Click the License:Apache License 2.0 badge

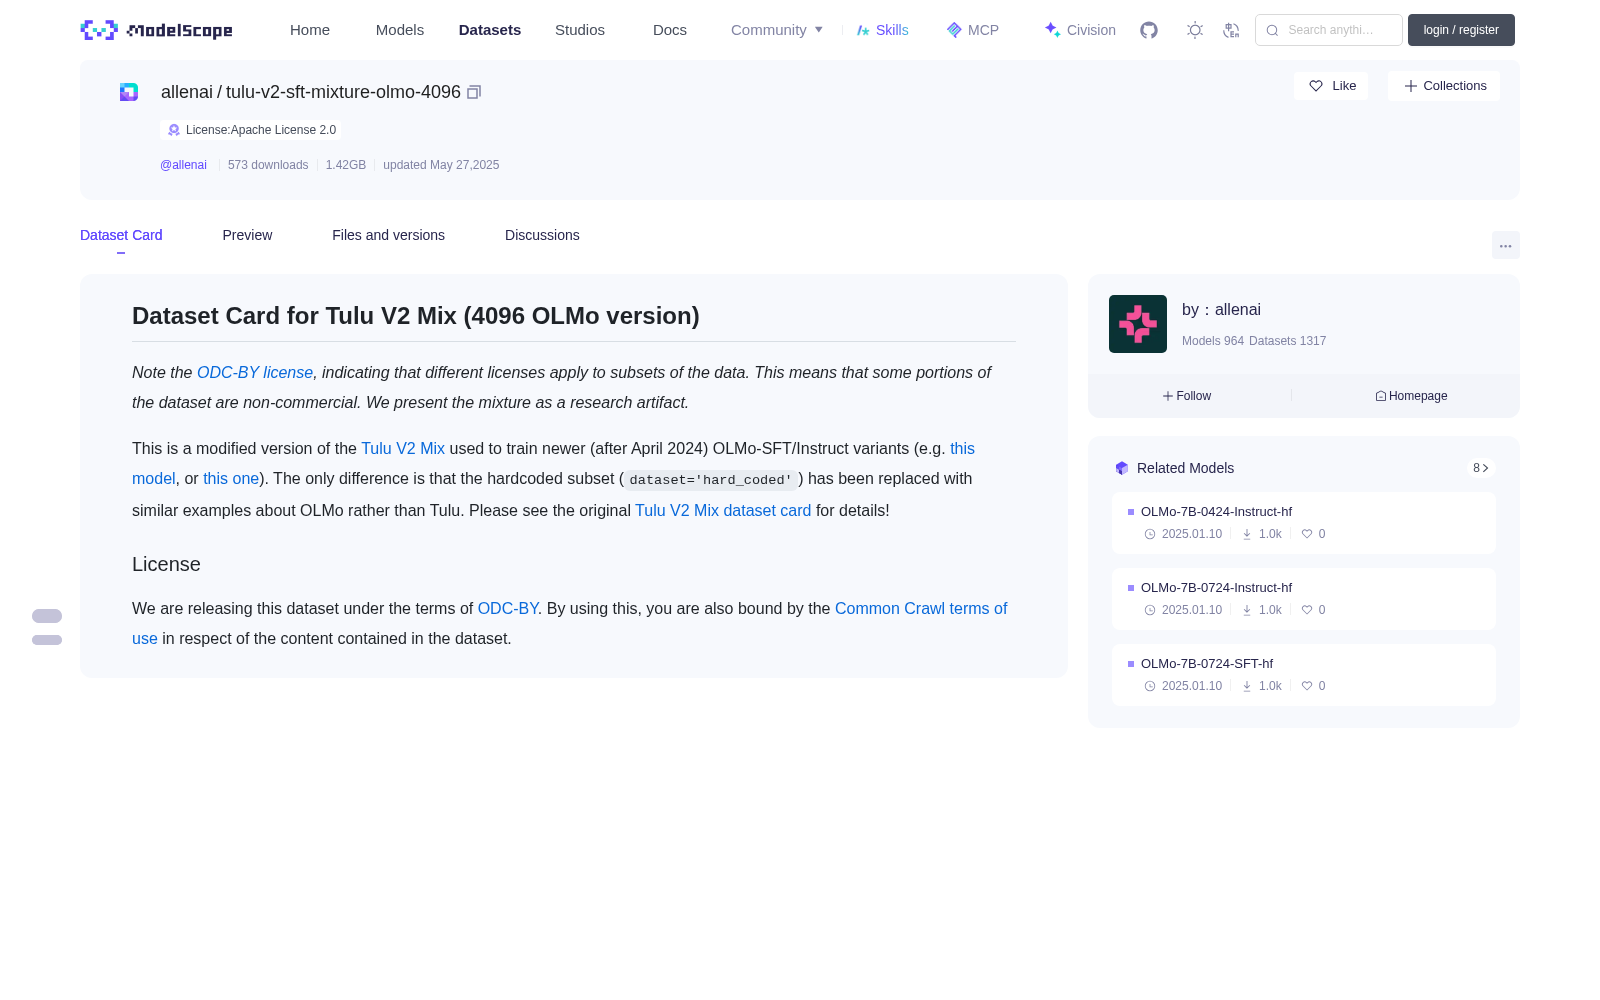pos(251,130)
